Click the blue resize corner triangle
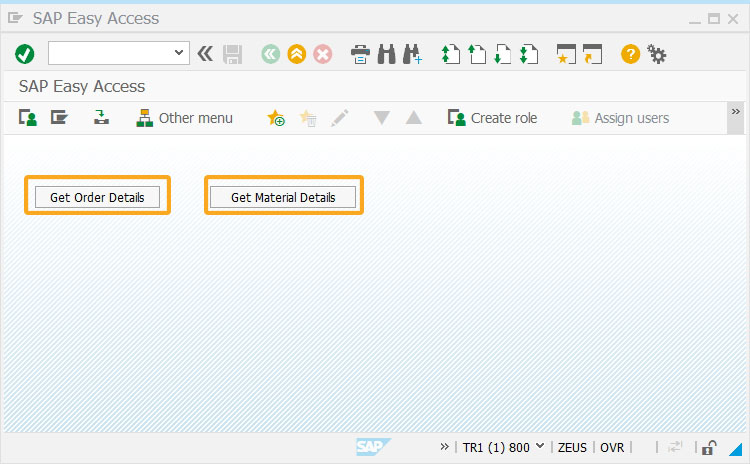This screenshot has height=464, width=750. (736, 449)
